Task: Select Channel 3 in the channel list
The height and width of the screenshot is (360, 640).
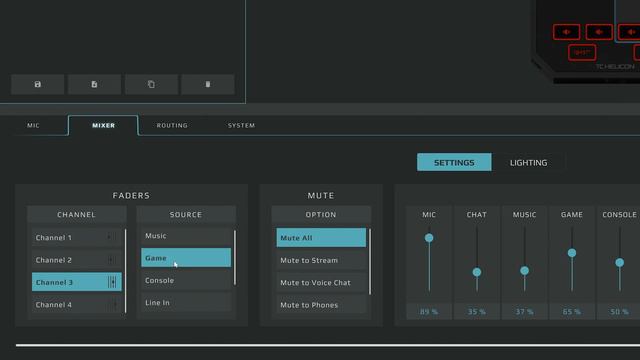Action: point(77,282)
